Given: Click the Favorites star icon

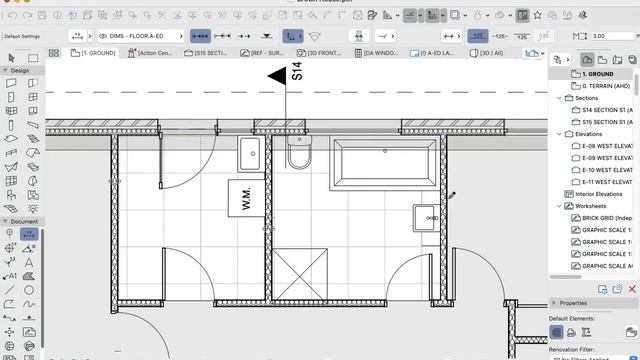Looking at the screenshot, I should point(538,16).
